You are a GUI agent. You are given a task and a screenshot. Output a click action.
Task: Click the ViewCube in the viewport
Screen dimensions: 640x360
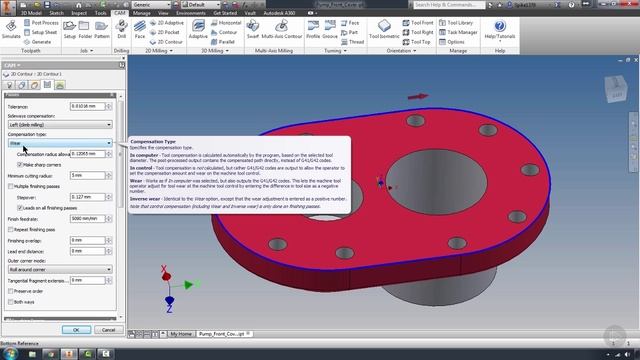pyautogui.click(x=616, y=89)
